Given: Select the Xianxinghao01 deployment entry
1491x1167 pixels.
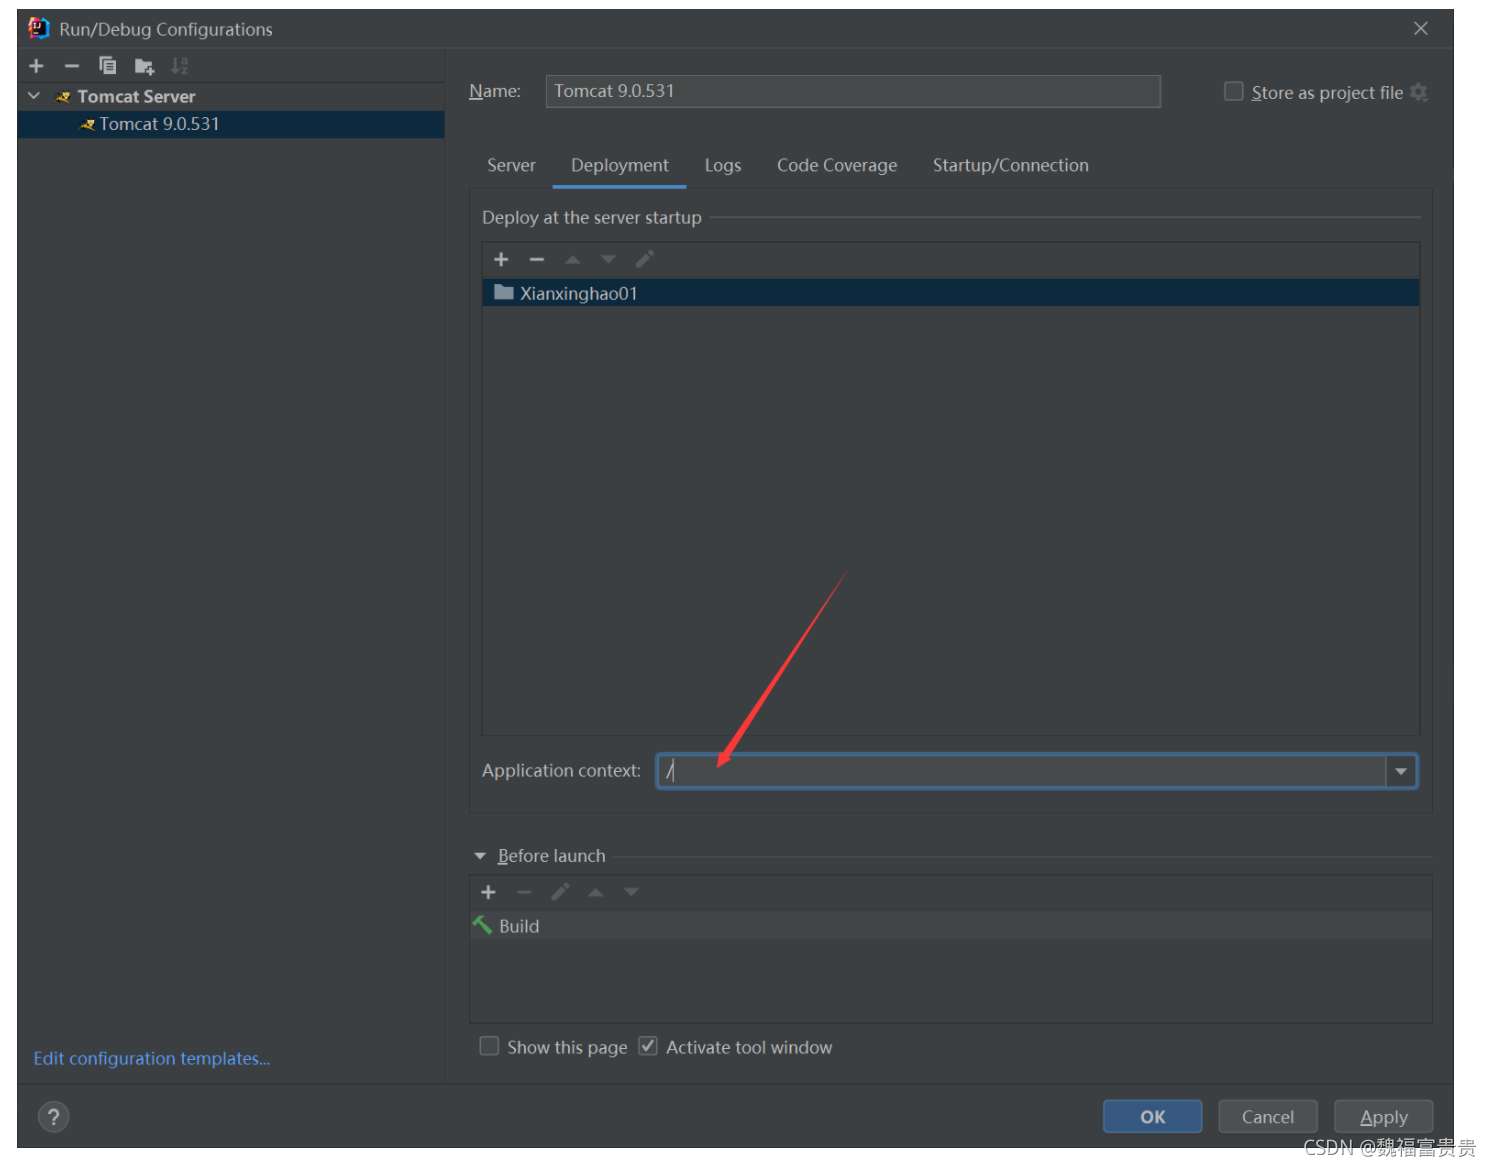Looking at the screenshot, I should pos(951,293).
